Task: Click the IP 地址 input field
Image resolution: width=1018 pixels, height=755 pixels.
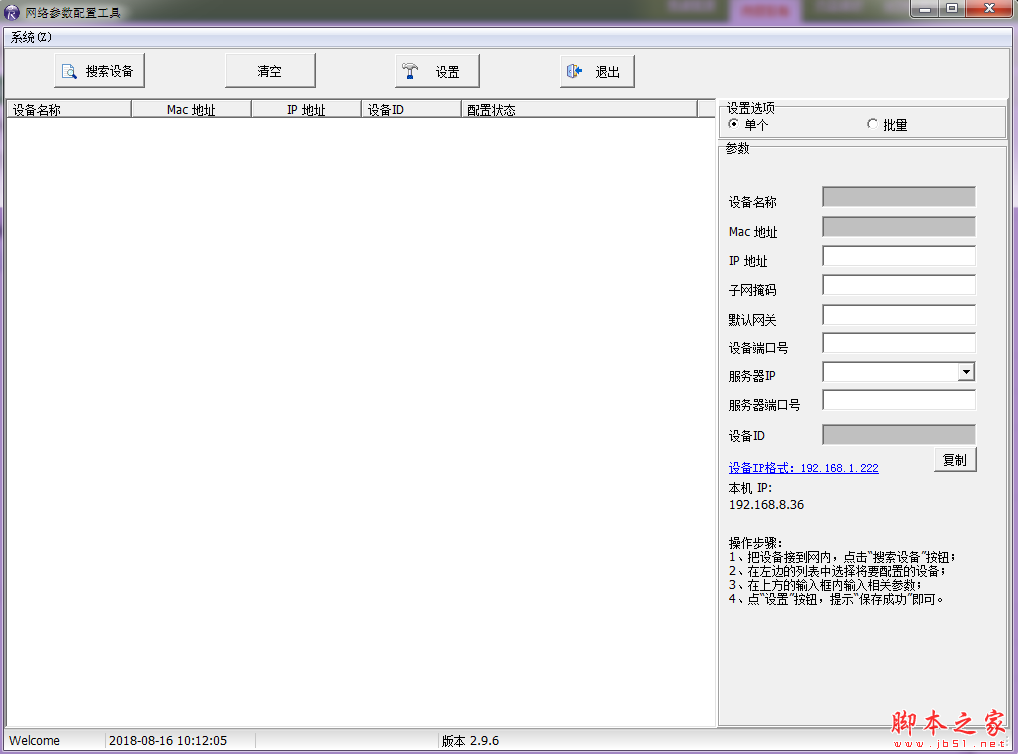Action: [898, 255]
